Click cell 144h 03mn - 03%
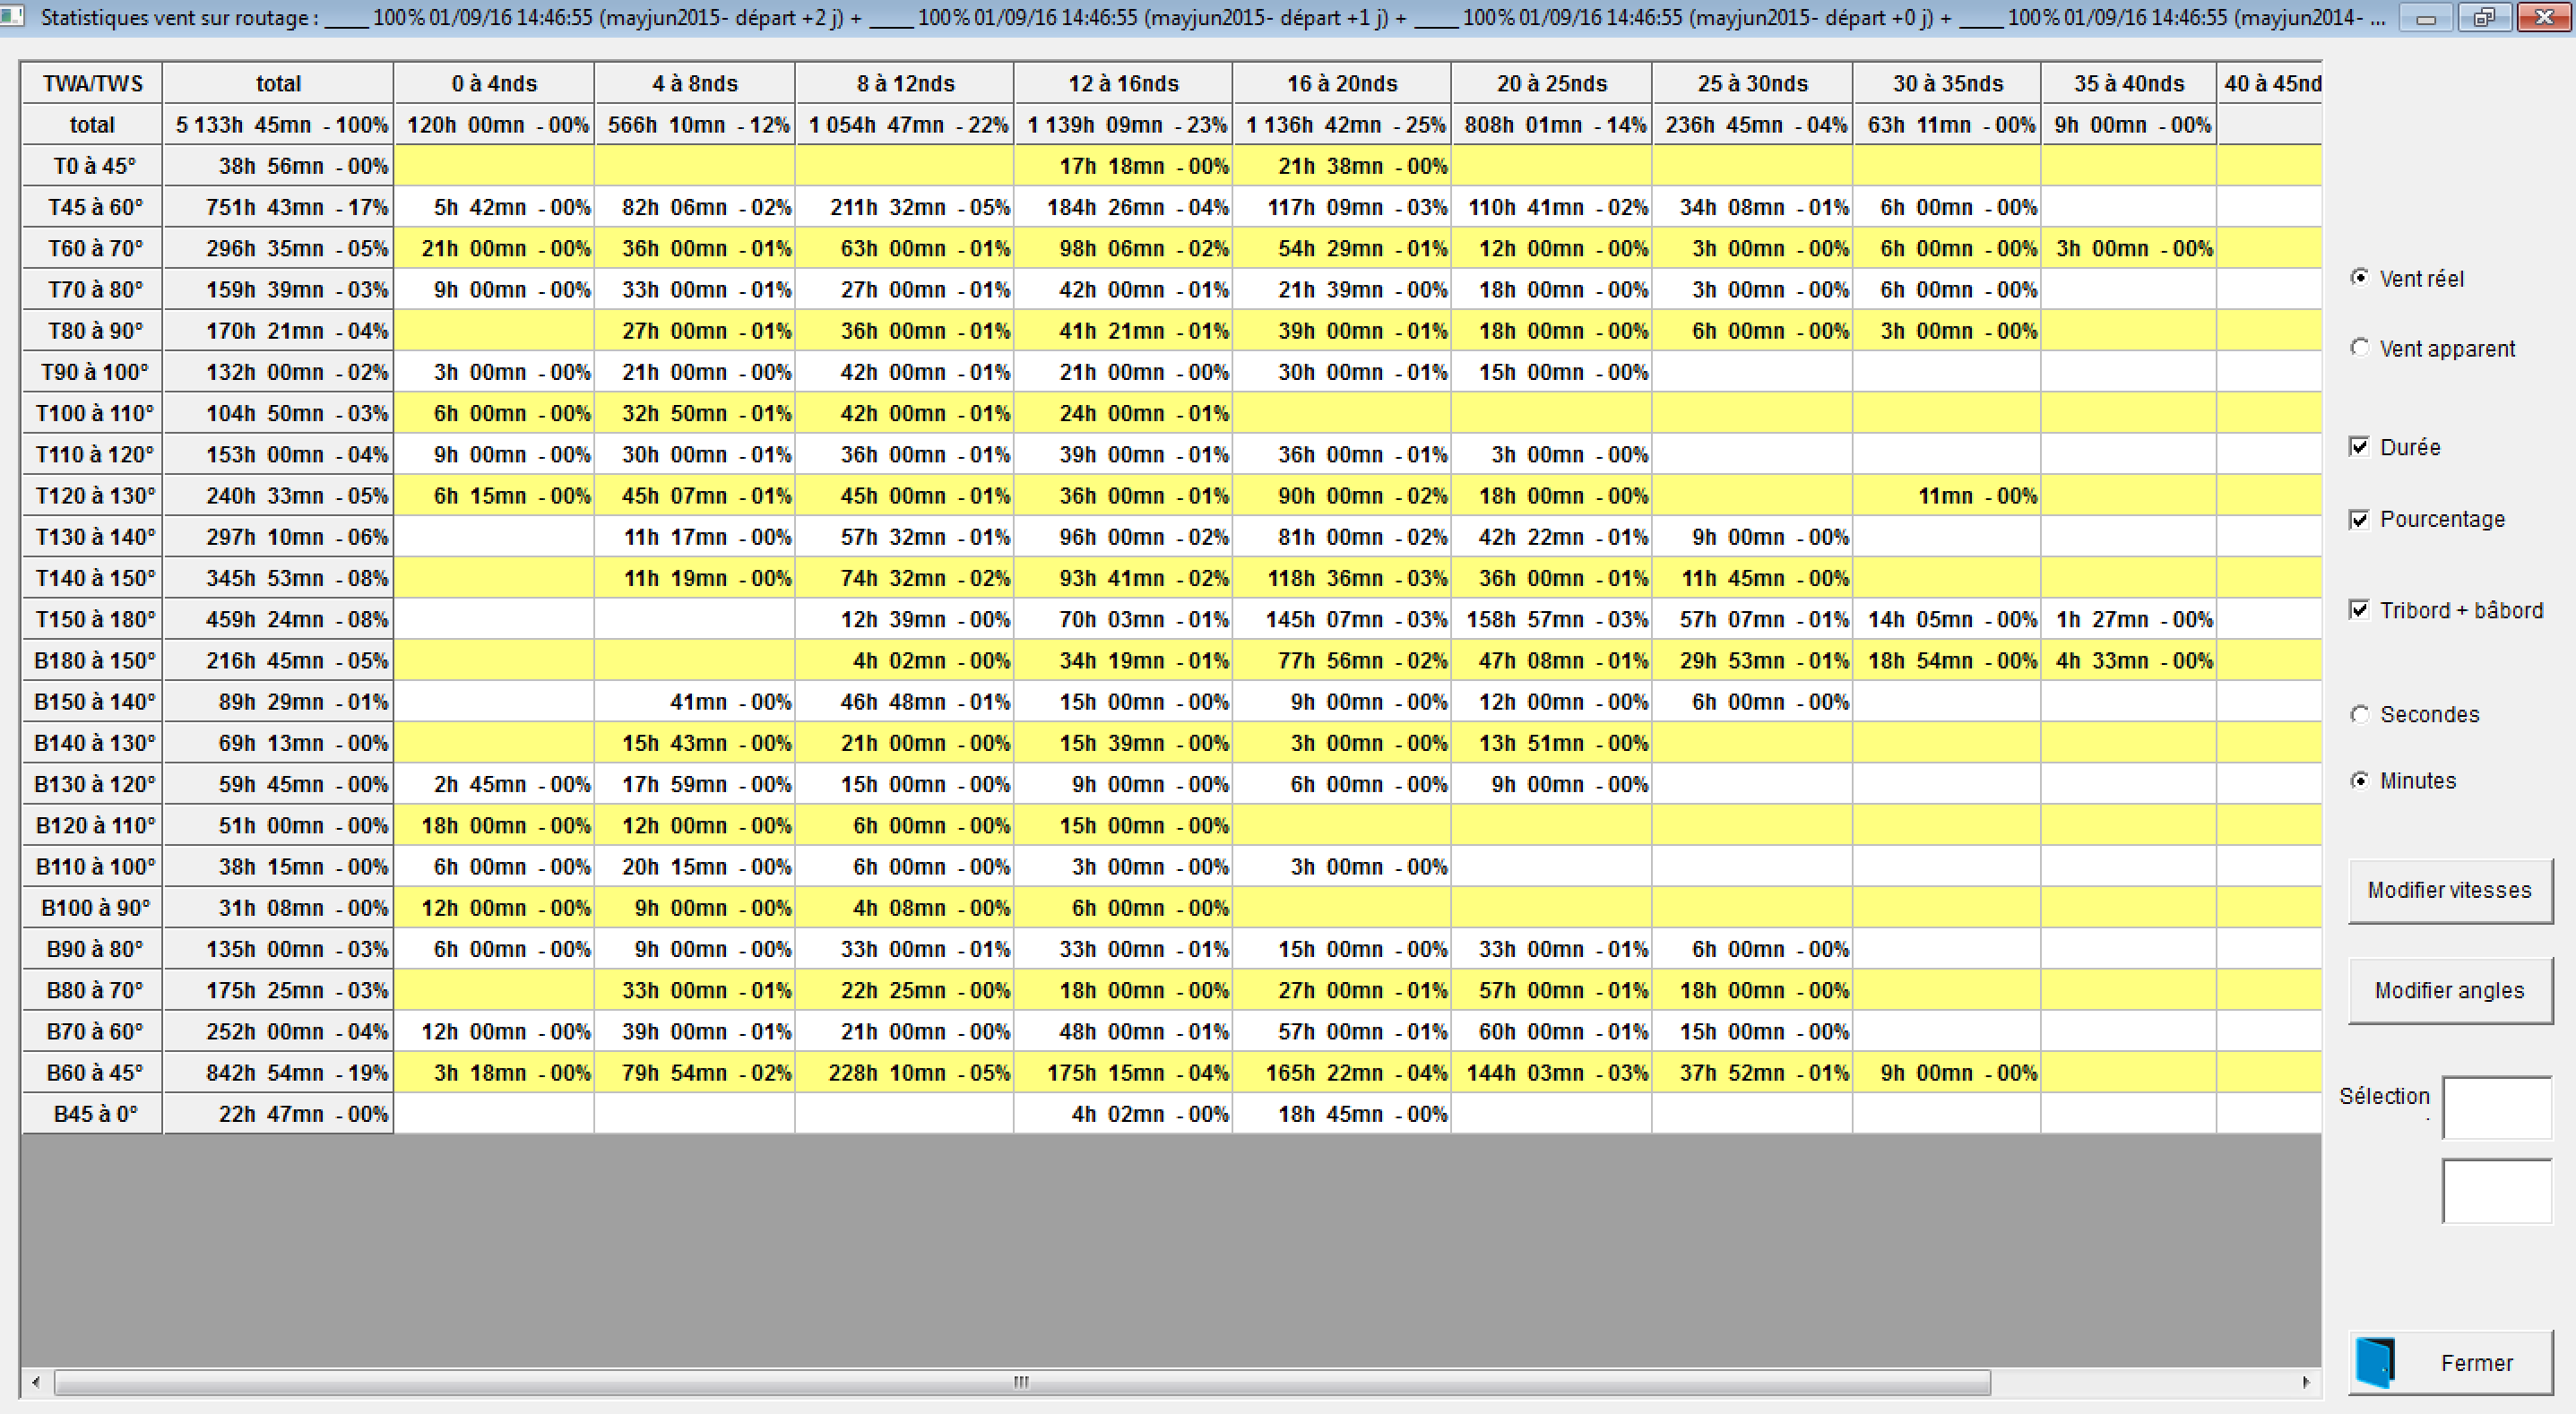This screenshot has height=1414, width=2576. [1552, 1073]
